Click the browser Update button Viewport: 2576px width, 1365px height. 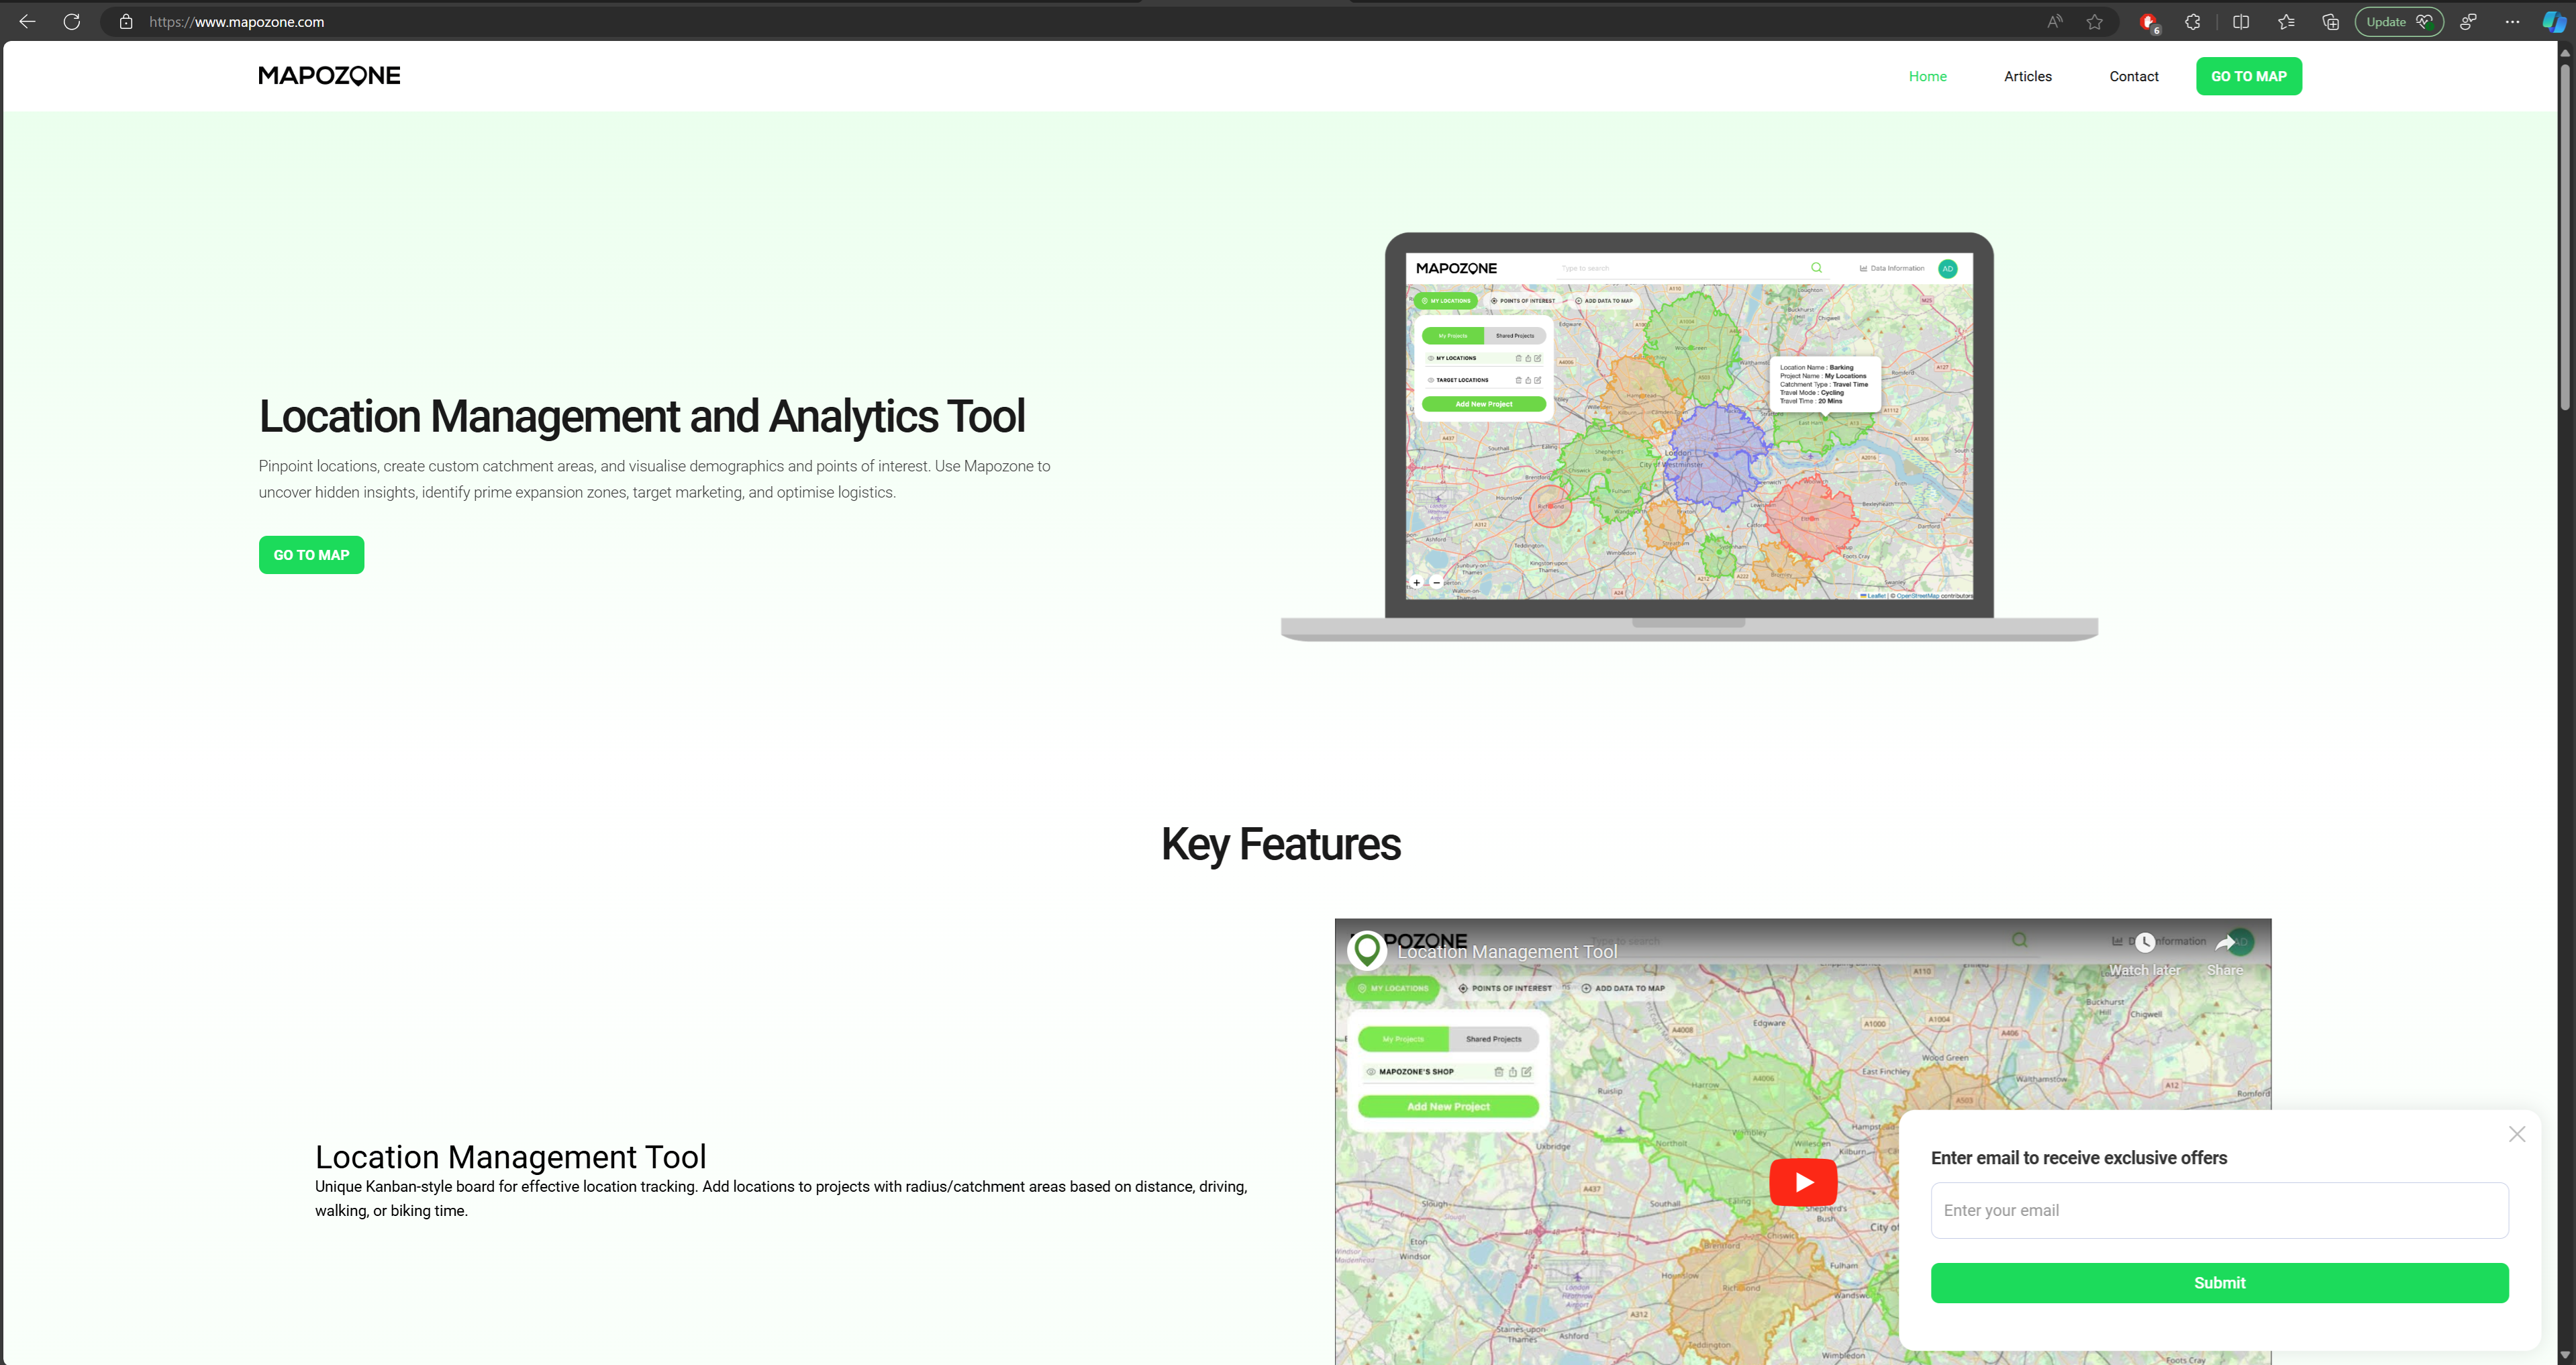2399,22
